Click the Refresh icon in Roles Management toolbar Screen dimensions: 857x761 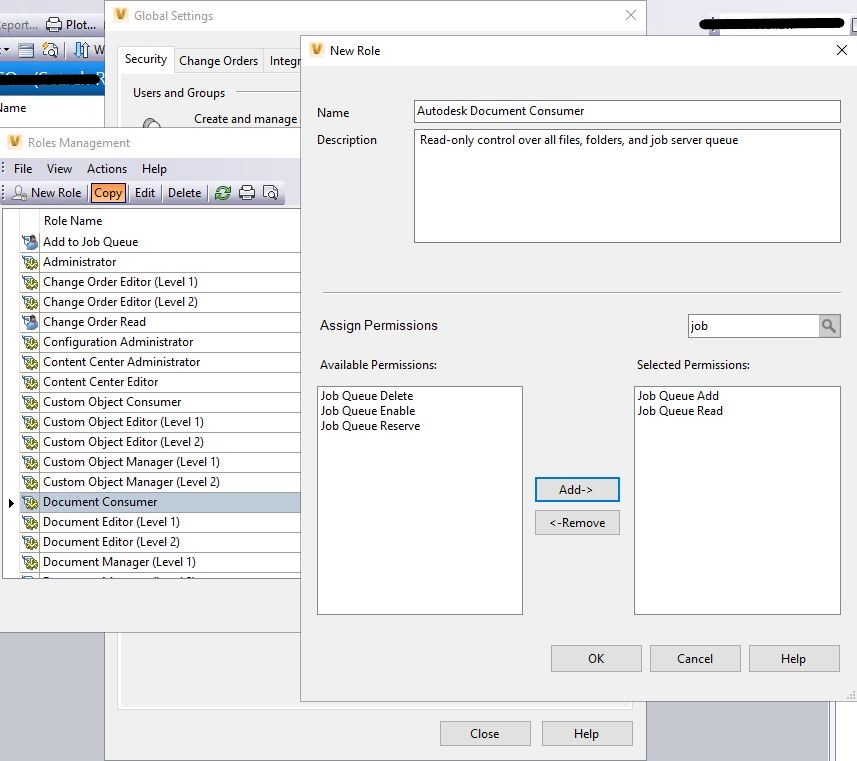(x=224, y=192)
